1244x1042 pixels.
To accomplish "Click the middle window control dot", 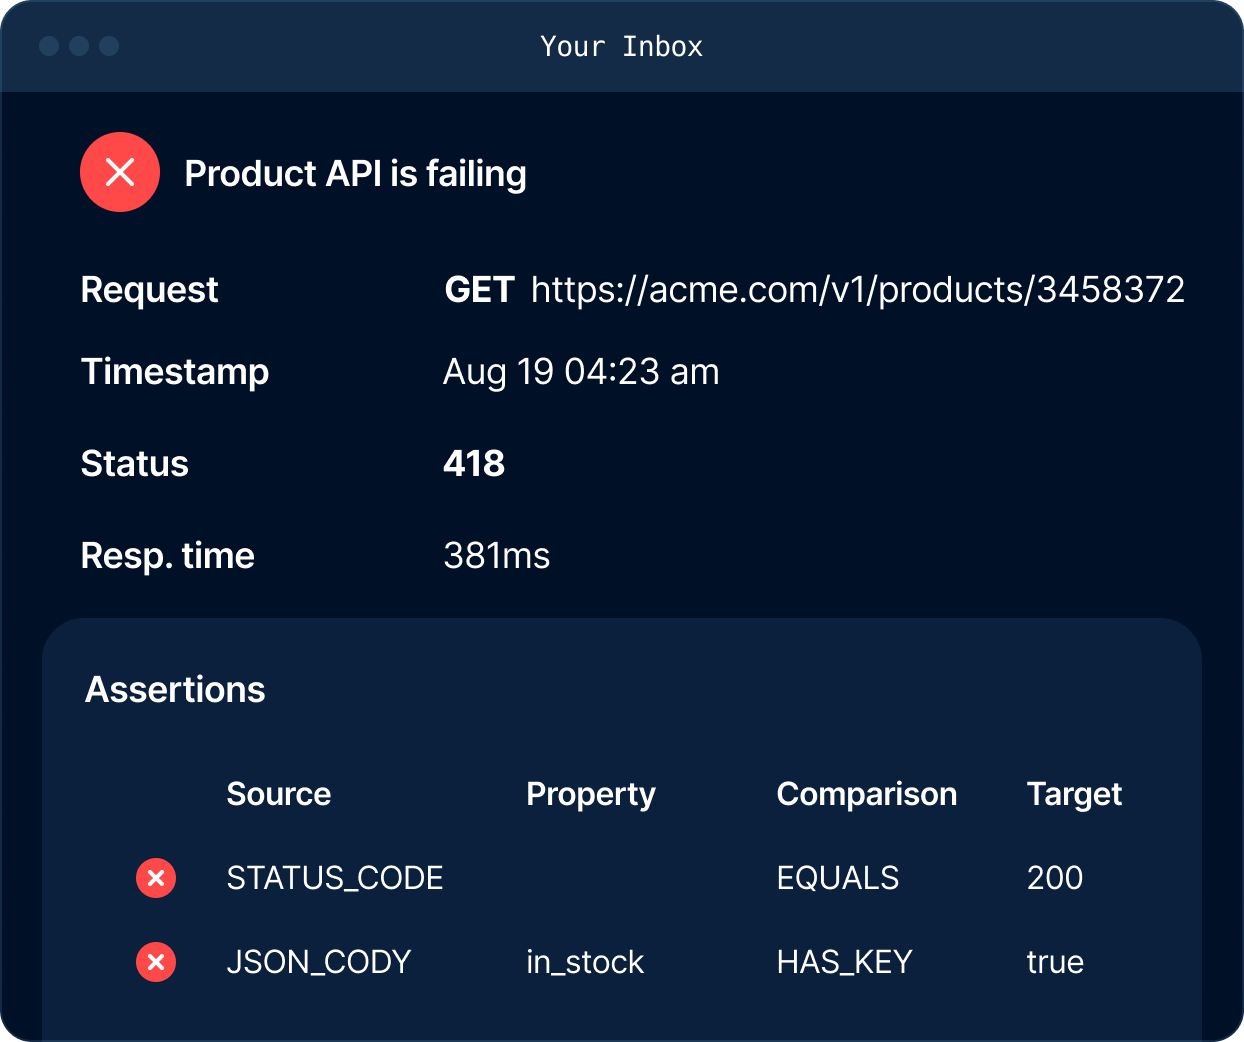I will 79,46.
